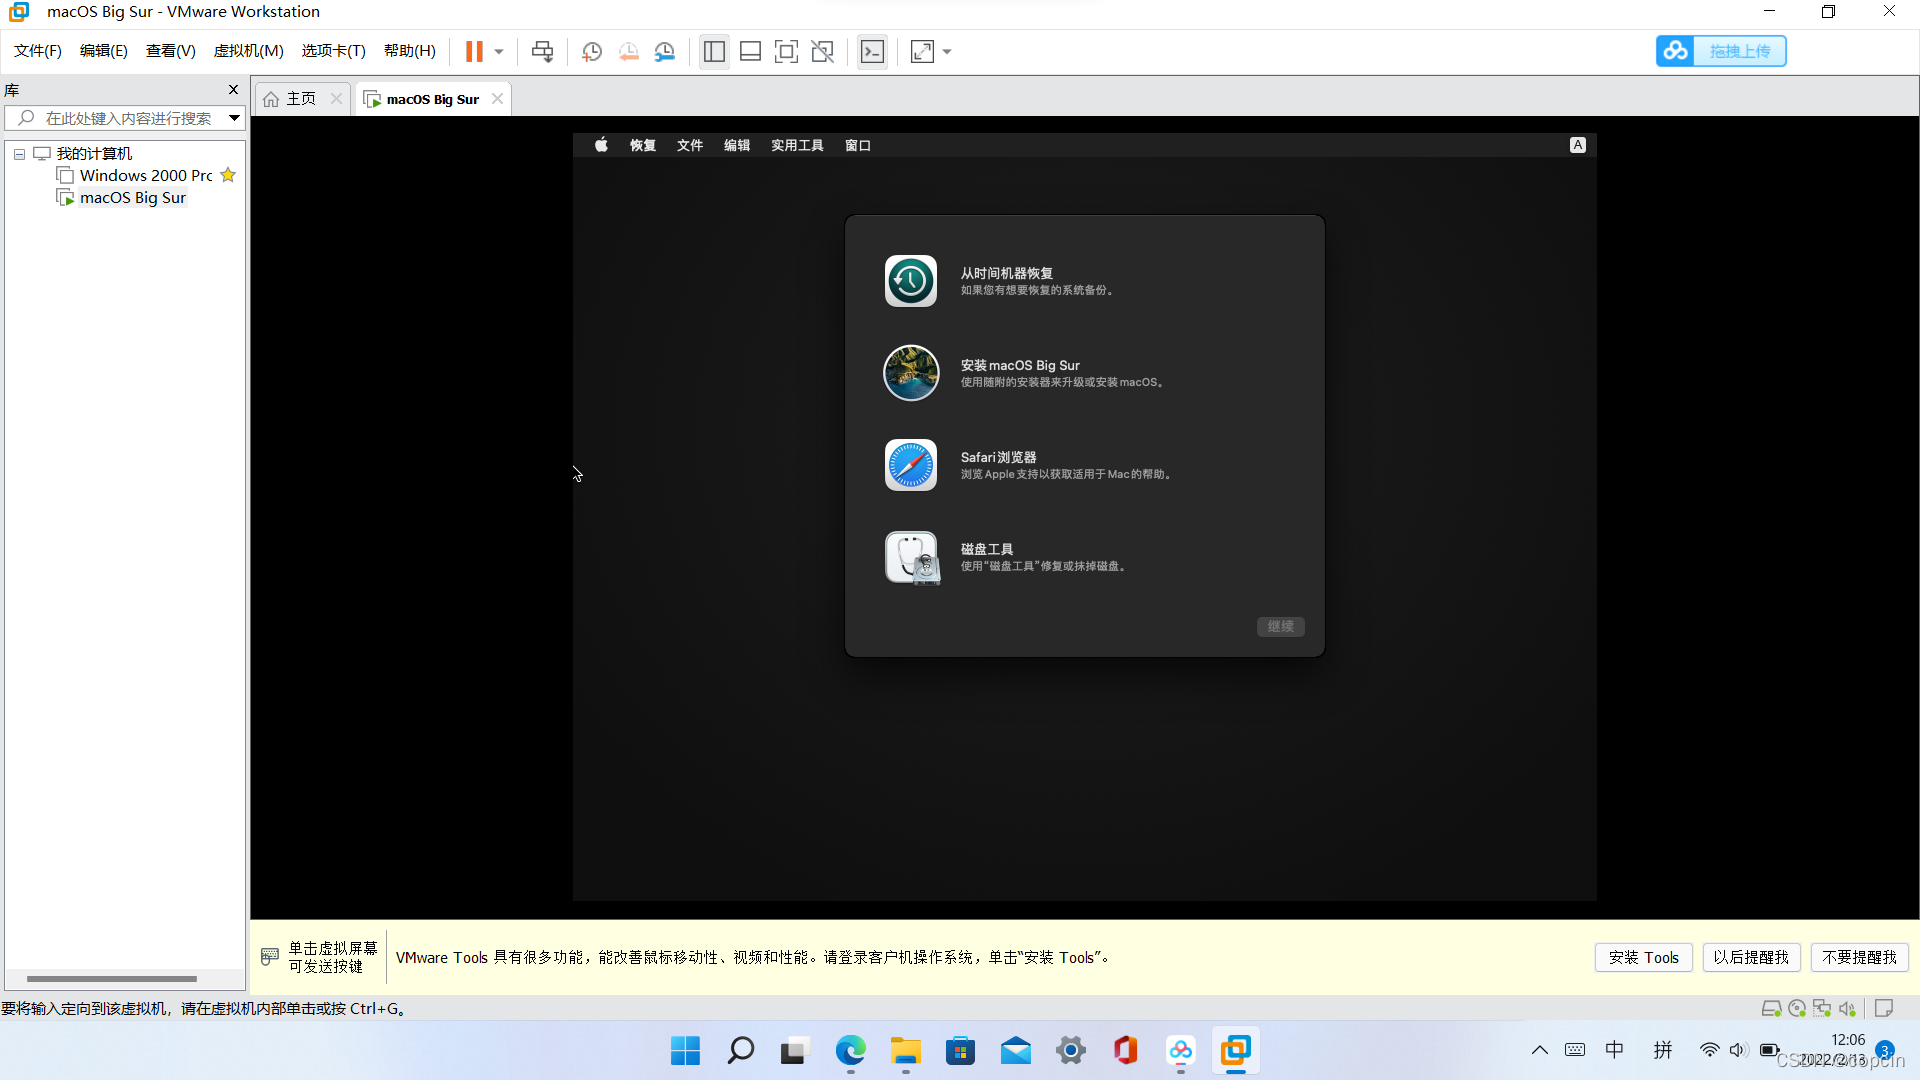Open the 帮助(H) menu
The image size is (1920, 1080).
410,51
